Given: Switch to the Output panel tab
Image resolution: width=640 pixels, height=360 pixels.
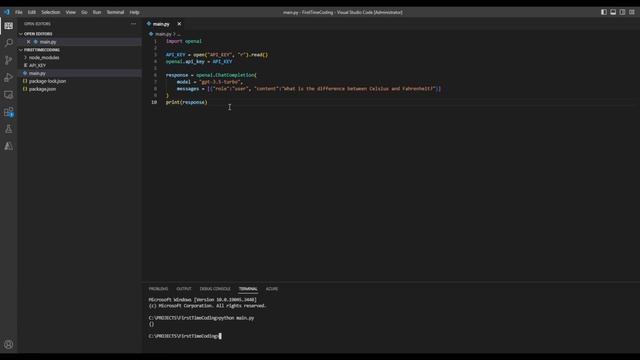Looking at the screenshot, I should [184, 289].
